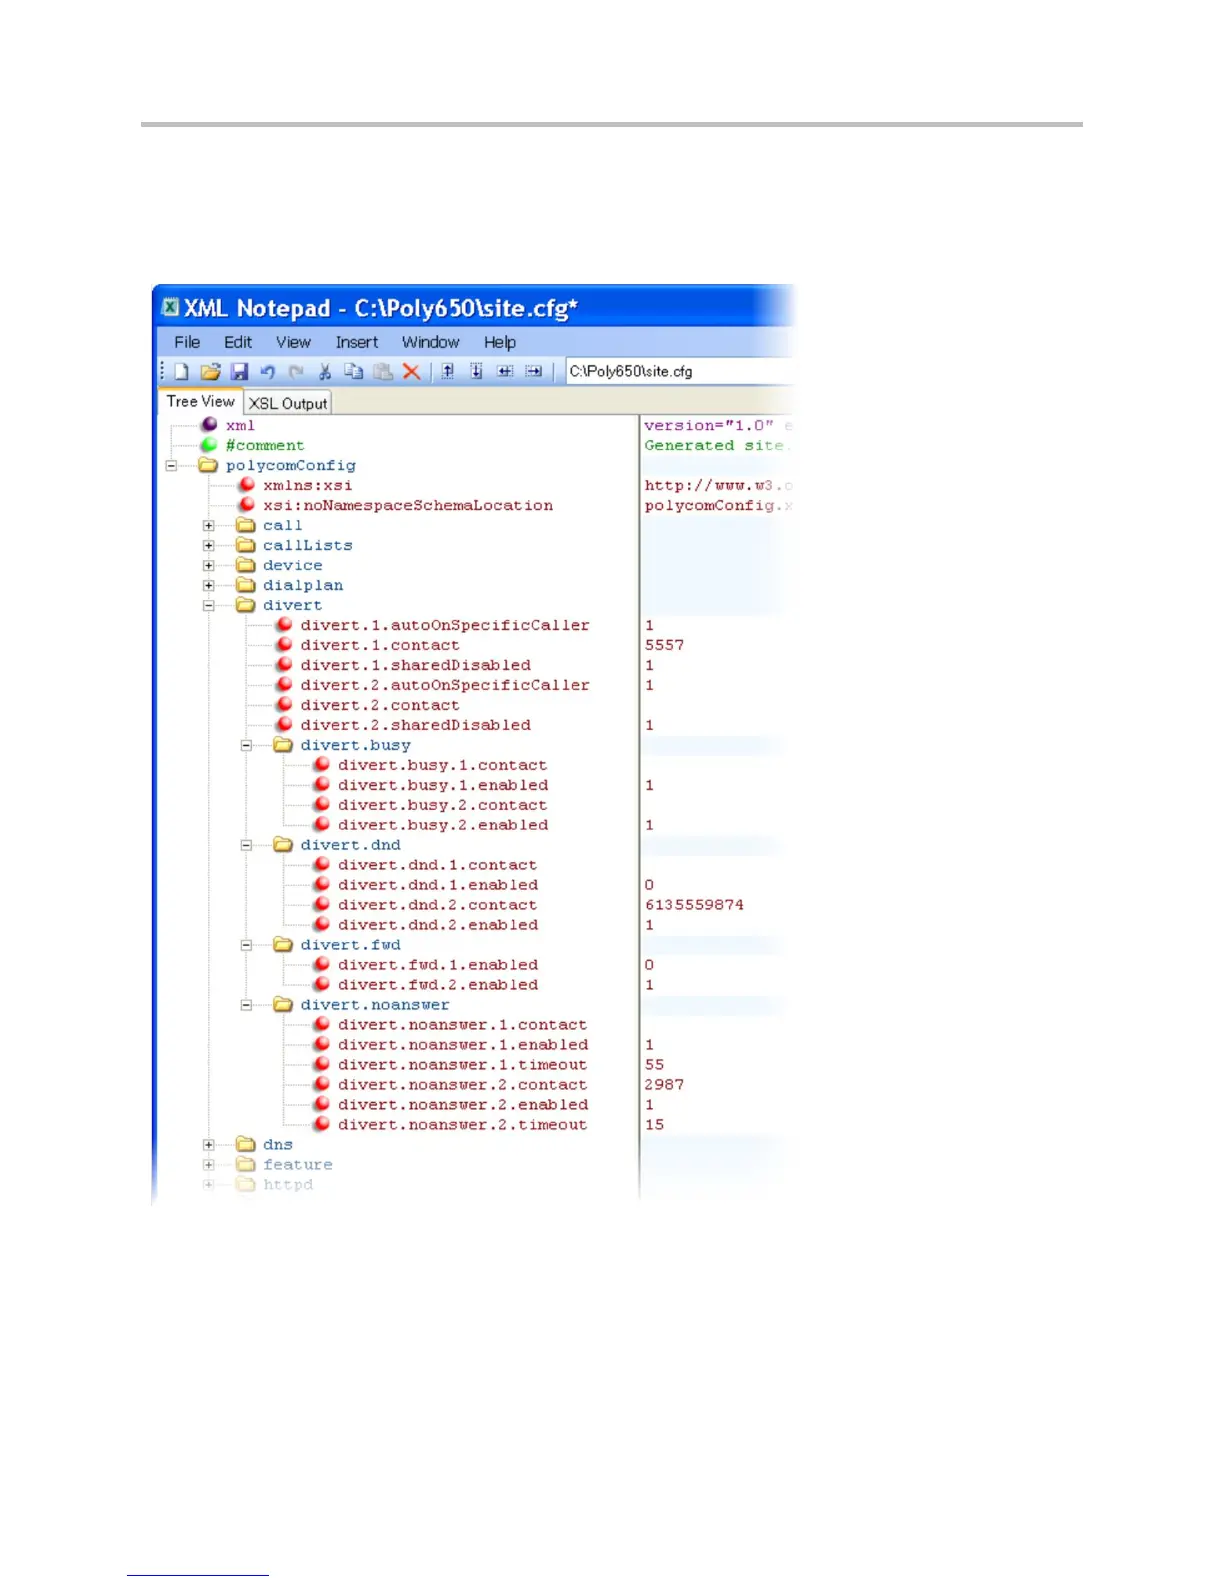Click the Cut scissors icon
This screenshot has width=1224, height=1584.
[x=325, y=371]
